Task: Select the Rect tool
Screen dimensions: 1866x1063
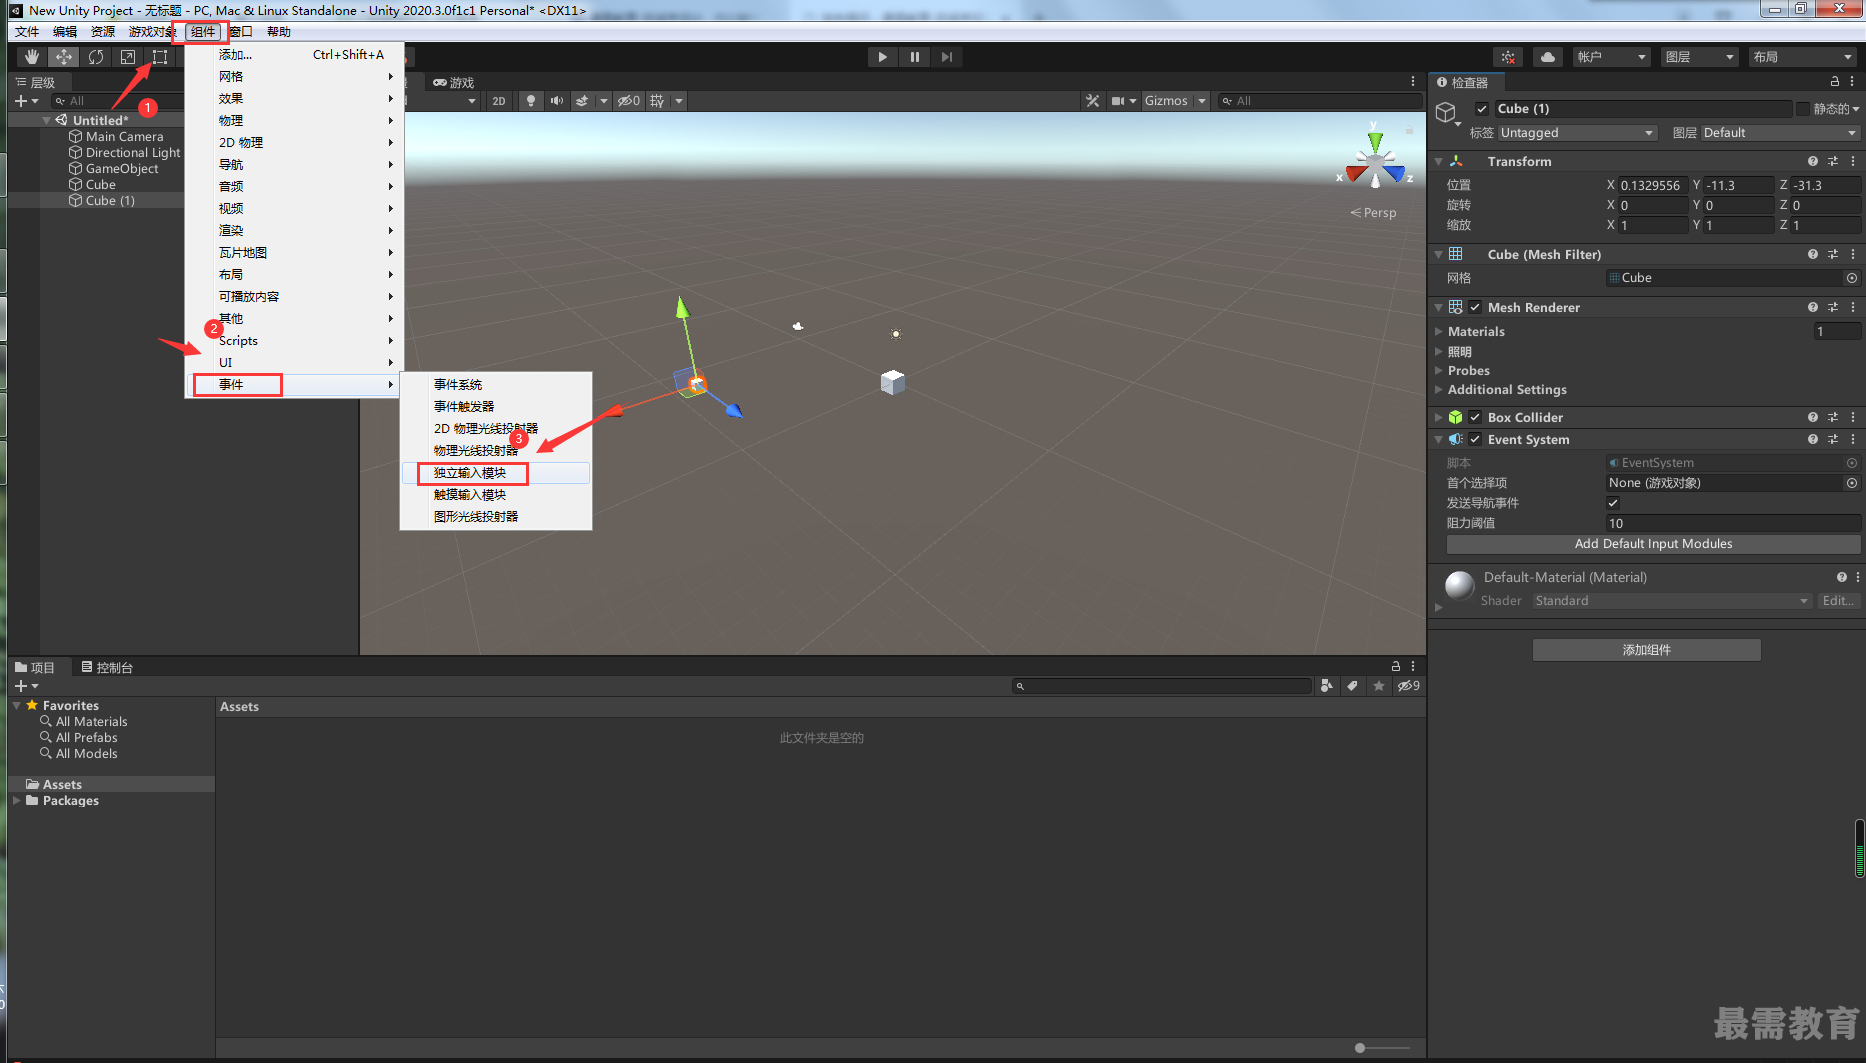Action: (x=160, y=57)
